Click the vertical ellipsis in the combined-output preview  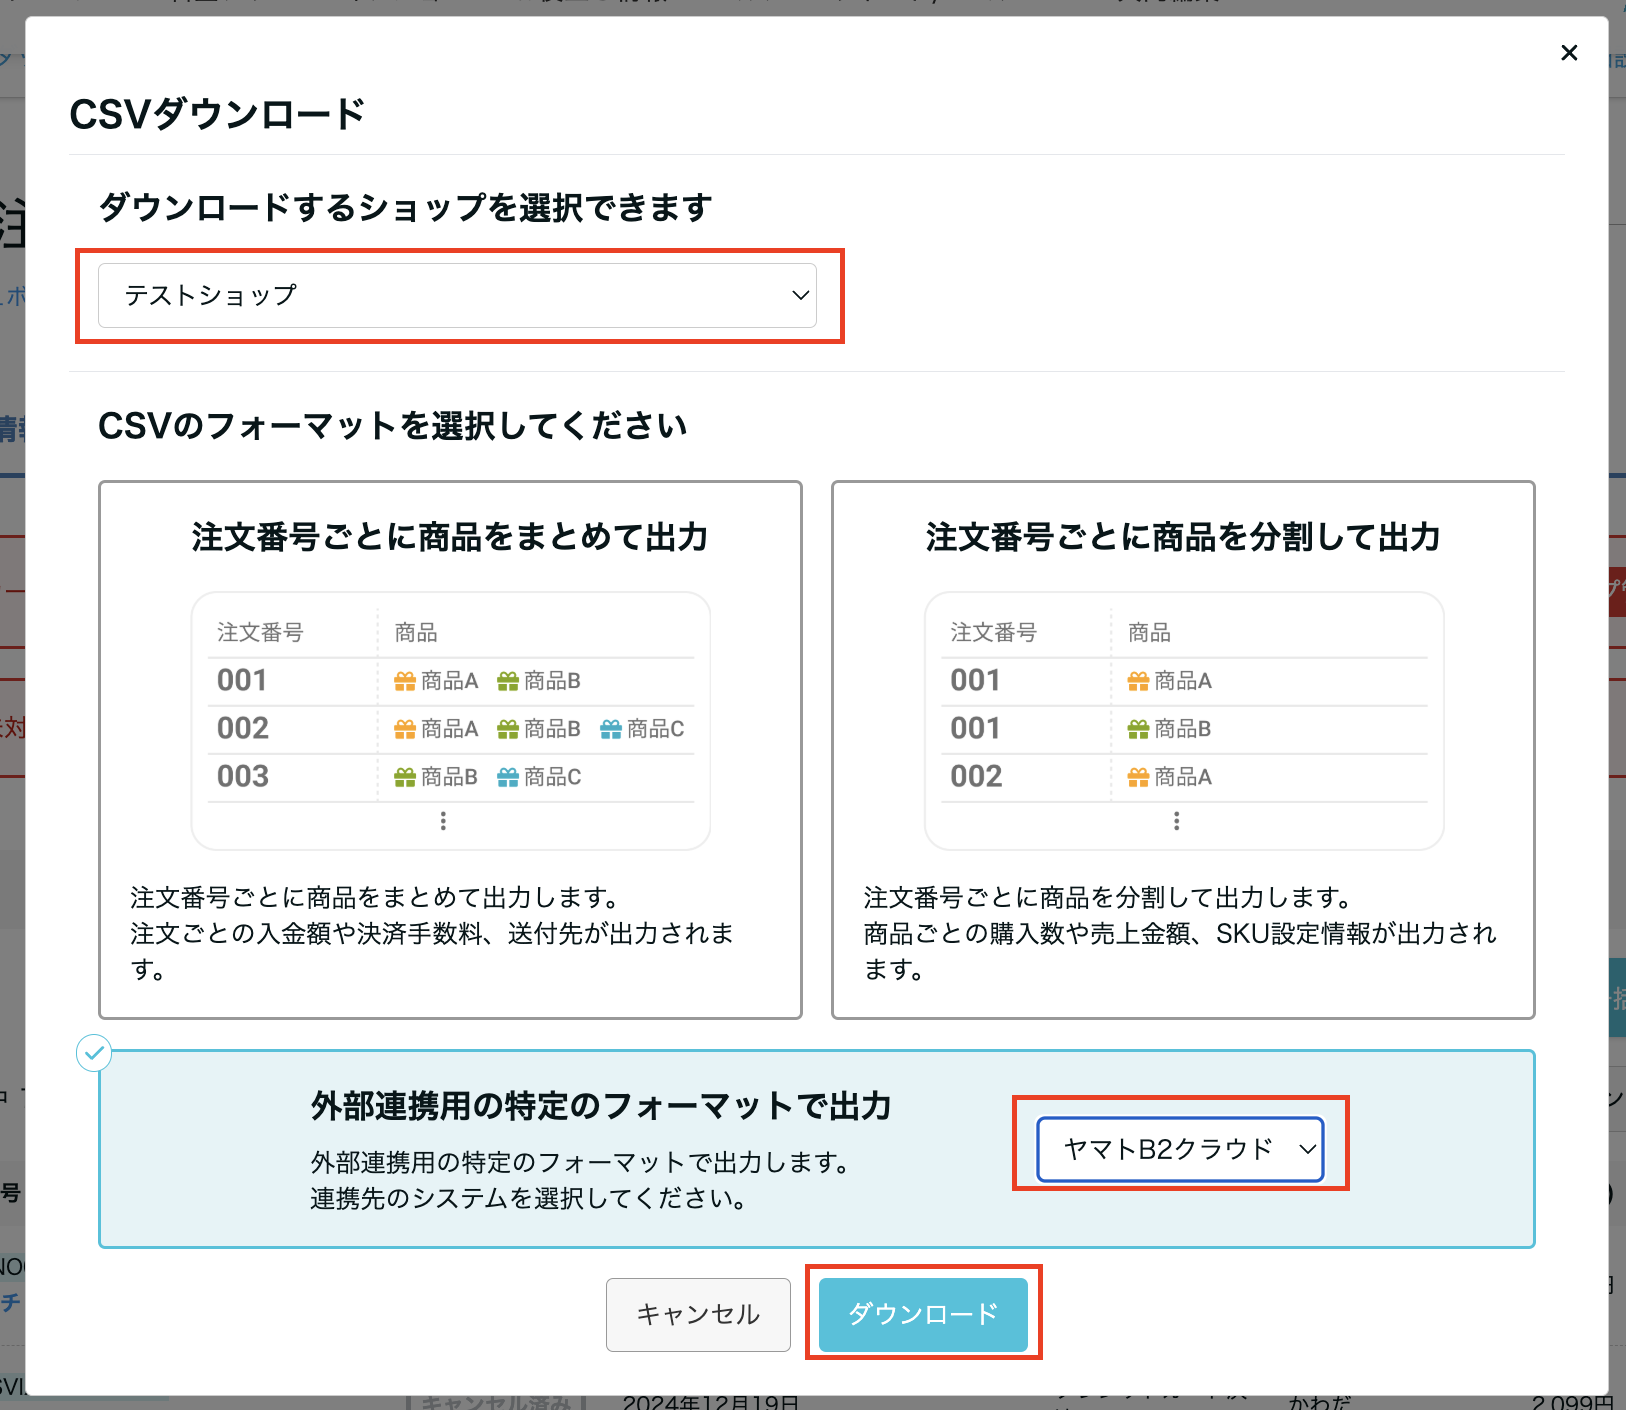click(443, 821)
